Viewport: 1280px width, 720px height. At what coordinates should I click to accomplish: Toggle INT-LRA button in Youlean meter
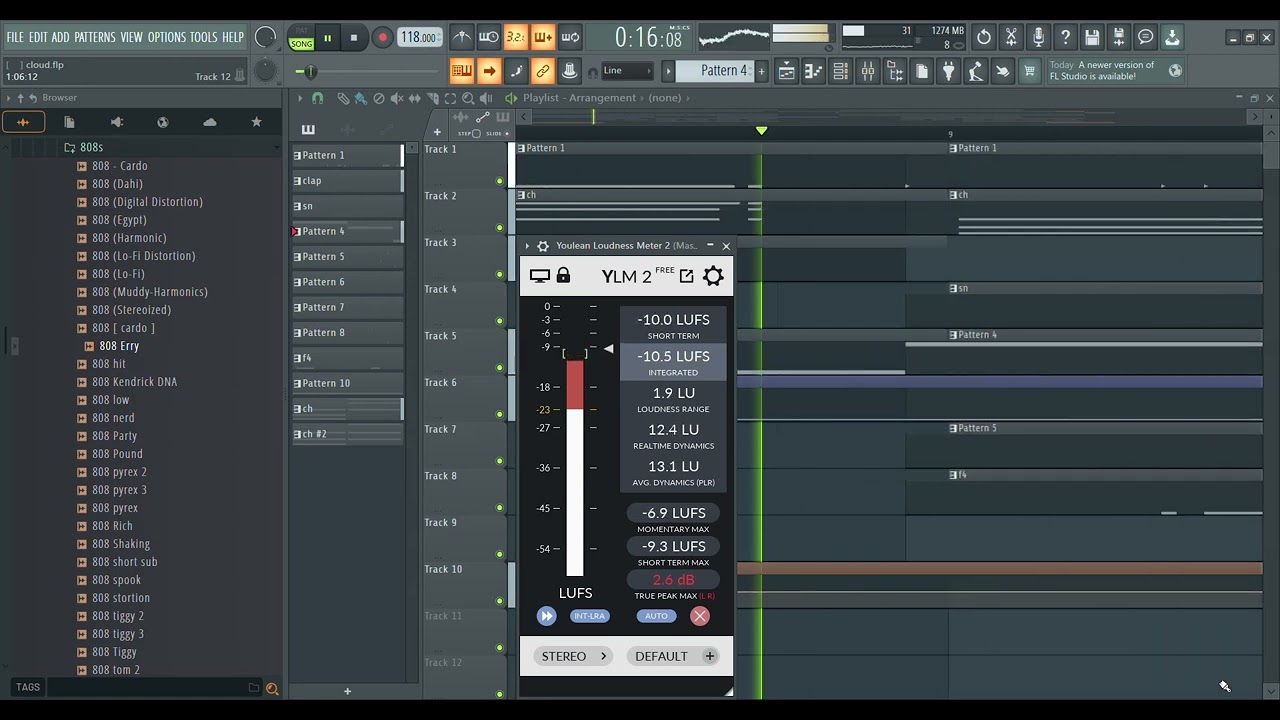tap(589, 616)
